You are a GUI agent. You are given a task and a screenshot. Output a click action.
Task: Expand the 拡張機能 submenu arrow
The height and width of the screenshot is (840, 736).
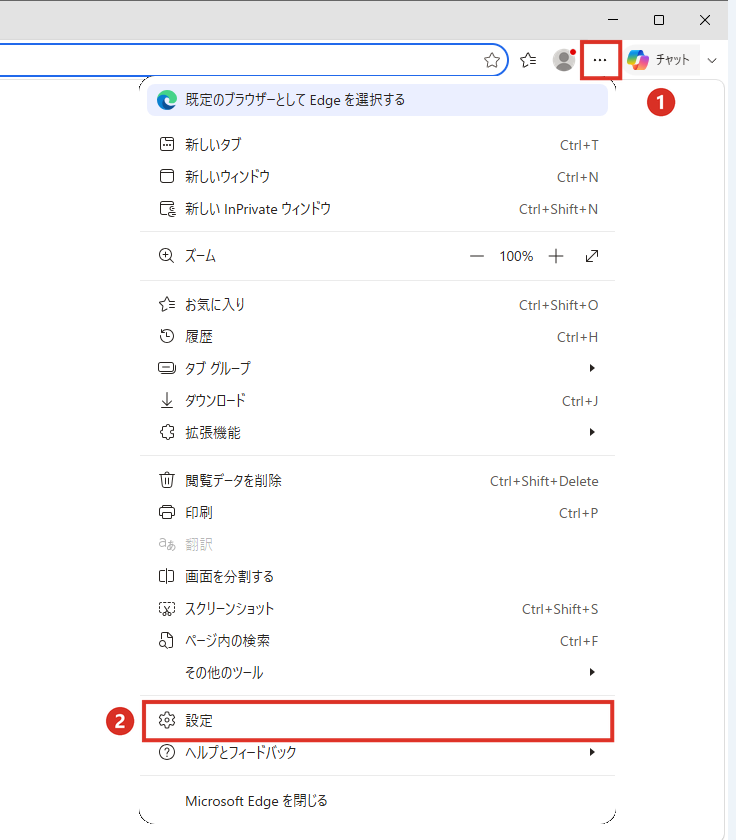[592, 432]
